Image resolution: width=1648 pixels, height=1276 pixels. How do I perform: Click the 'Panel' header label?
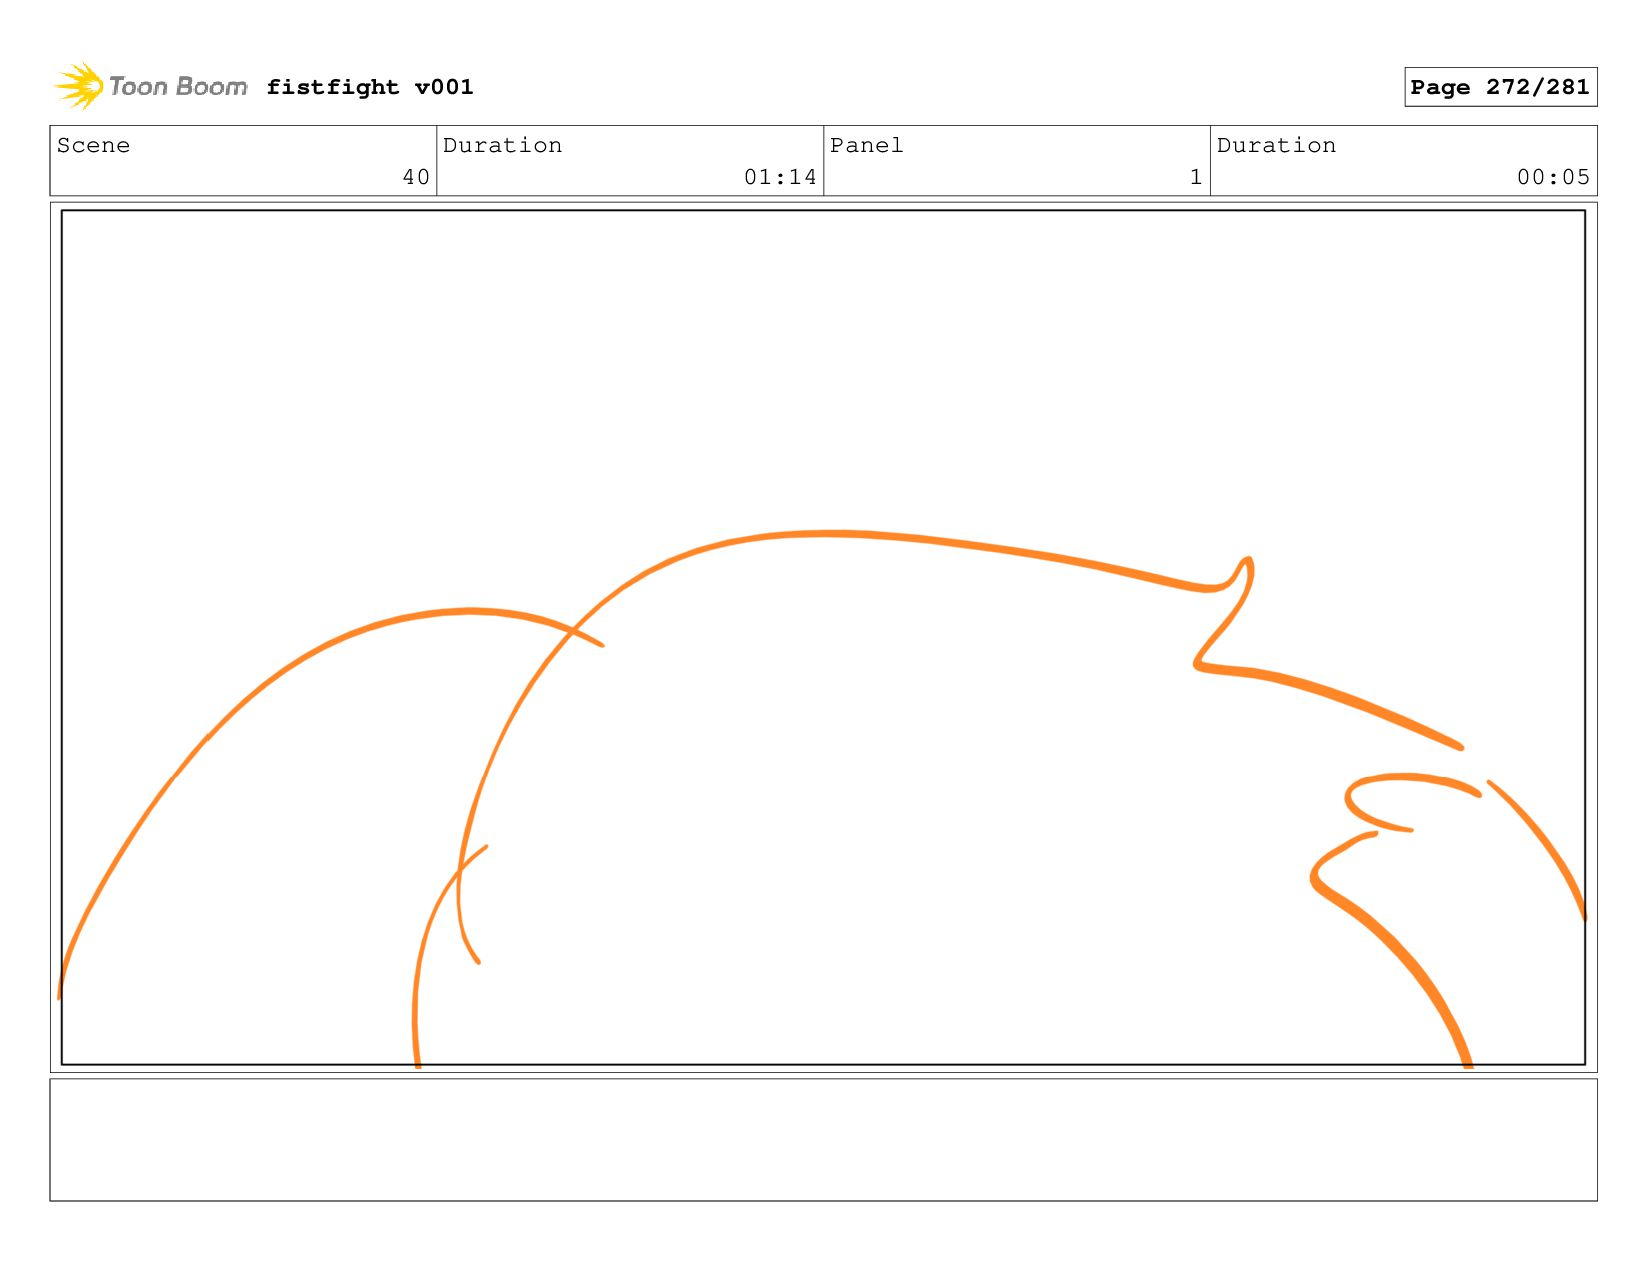(866, 145)
